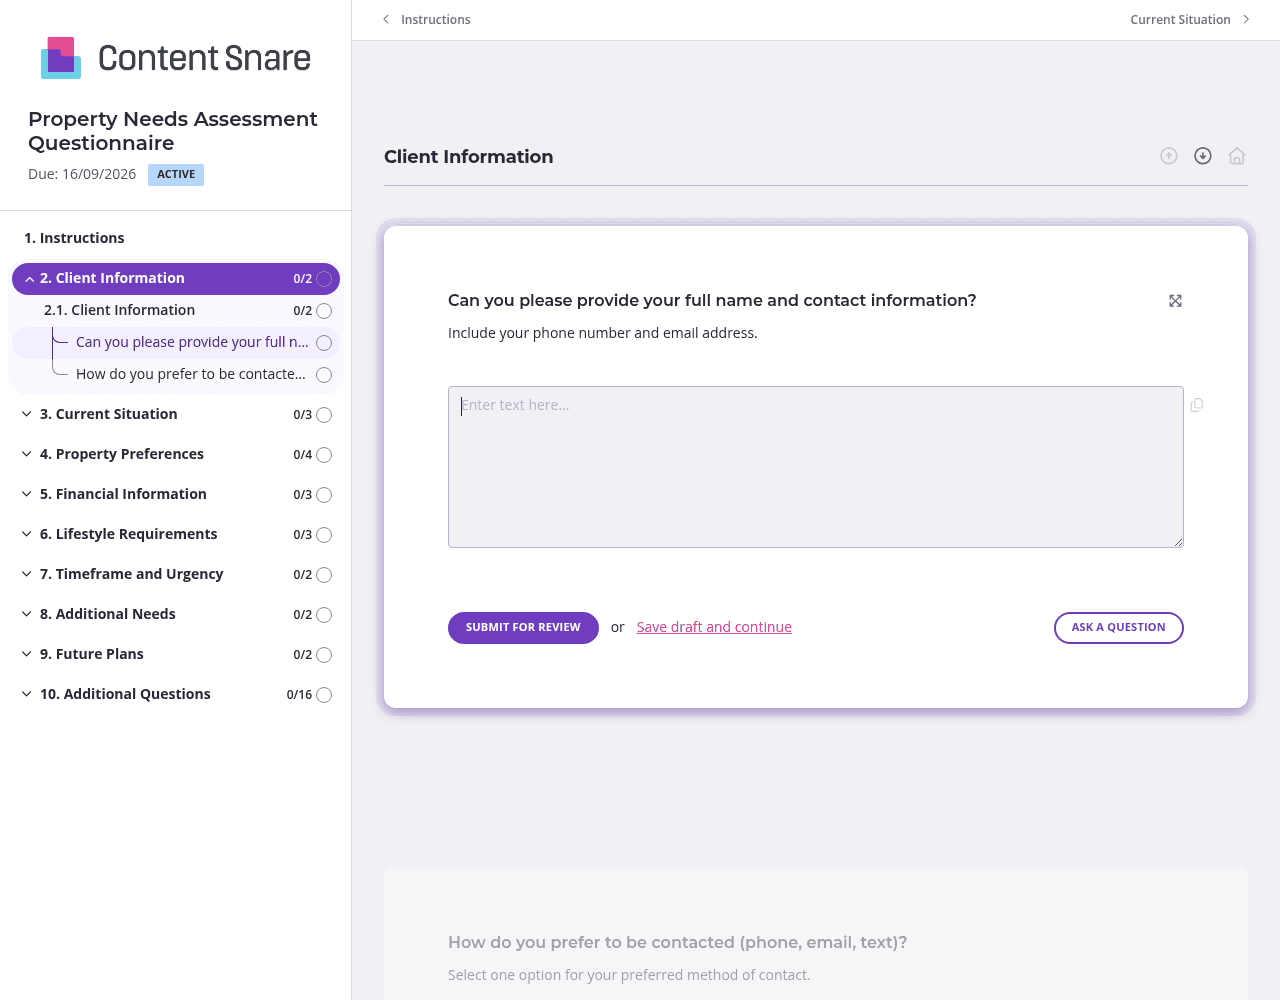
Task: Click status circle for 7. Timeframe and Urgency
Action: [x=324, y=575]
